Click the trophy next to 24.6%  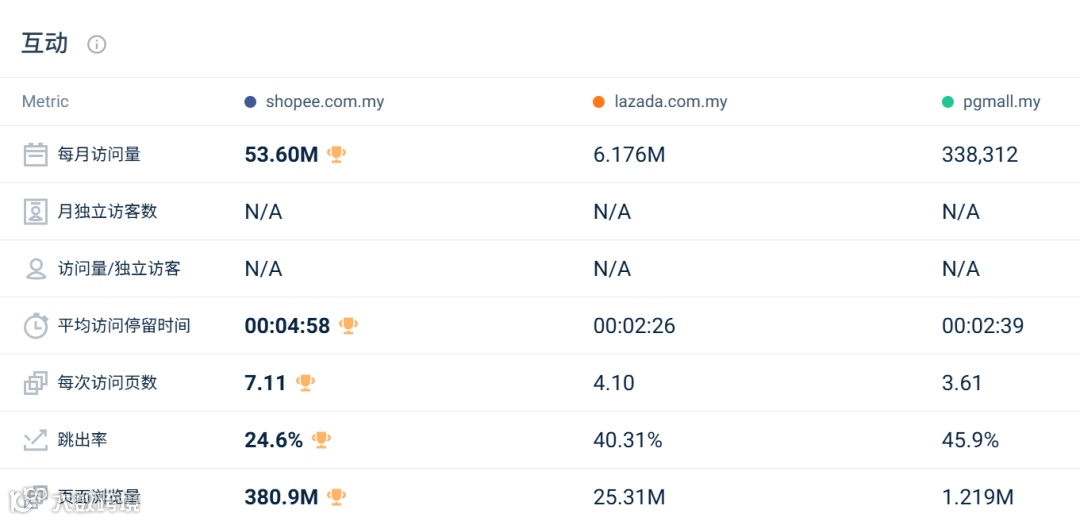tap(321, 440)
